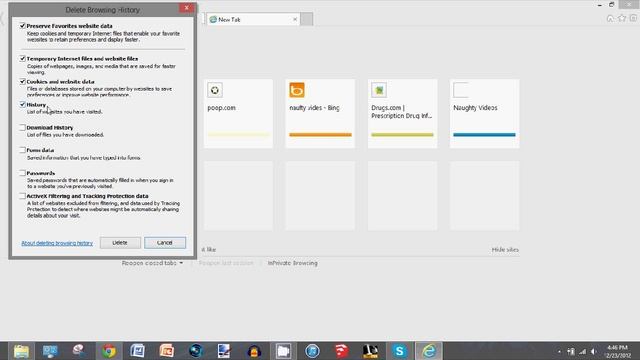Open a new blank tab button

pyautogui.click(x=307, y=19)
